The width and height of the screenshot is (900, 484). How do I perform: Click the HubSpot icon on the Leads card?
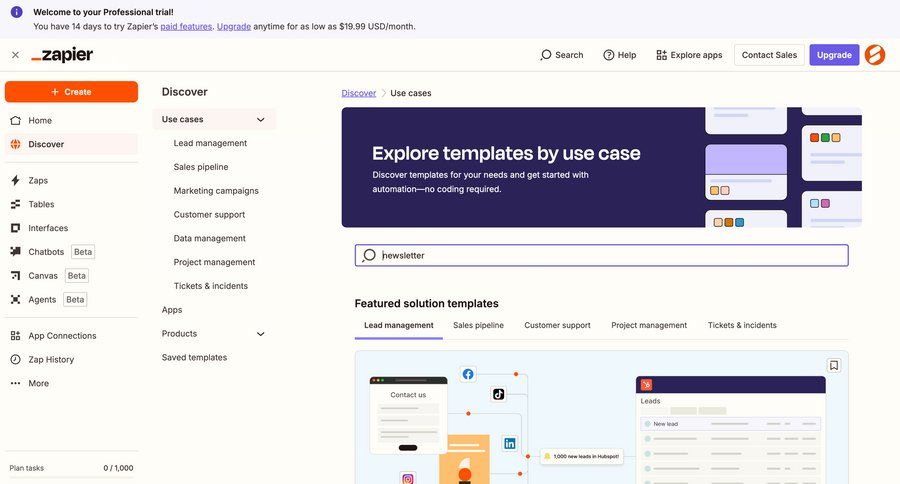(646, 385)
